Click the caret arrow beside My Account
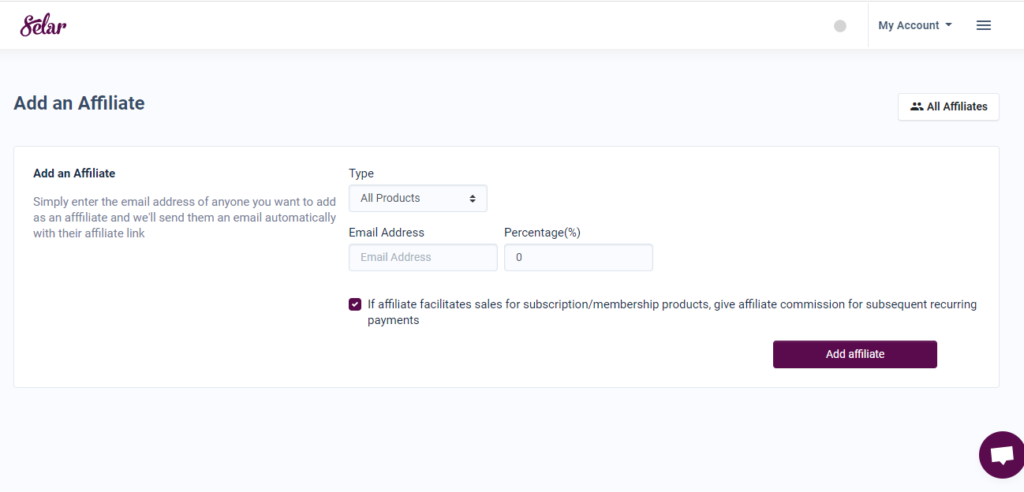 click(949, 25)
